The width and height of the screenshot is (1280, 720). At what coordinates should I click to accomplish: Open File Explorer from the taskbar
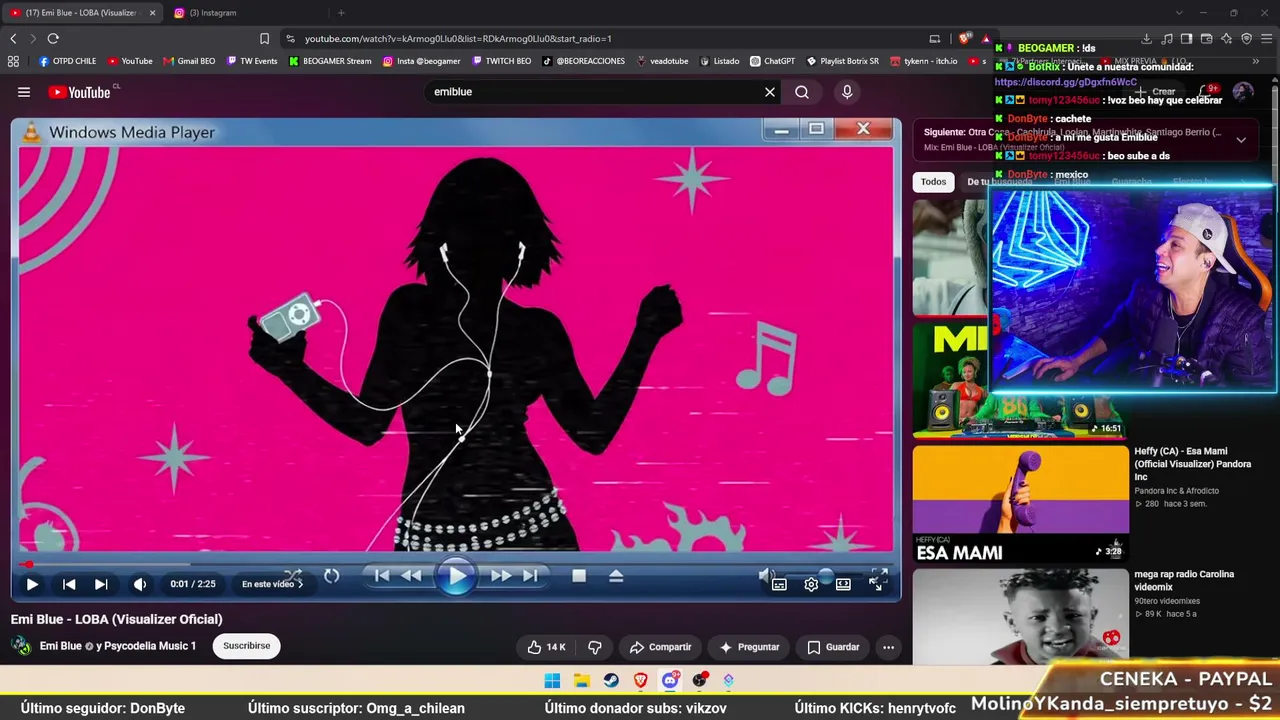(x=581, y=681)
